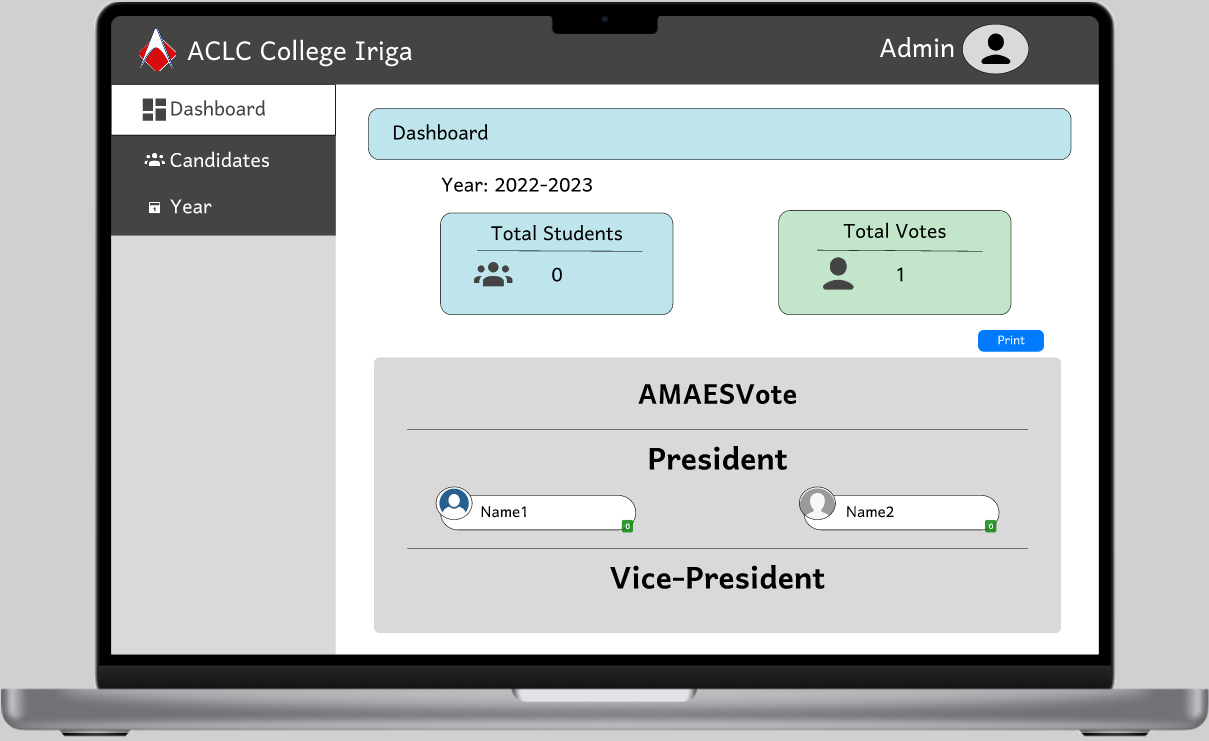Click the ACLC College Iriga logo
Screen dimensions: 1209x741
coord(157,50)
